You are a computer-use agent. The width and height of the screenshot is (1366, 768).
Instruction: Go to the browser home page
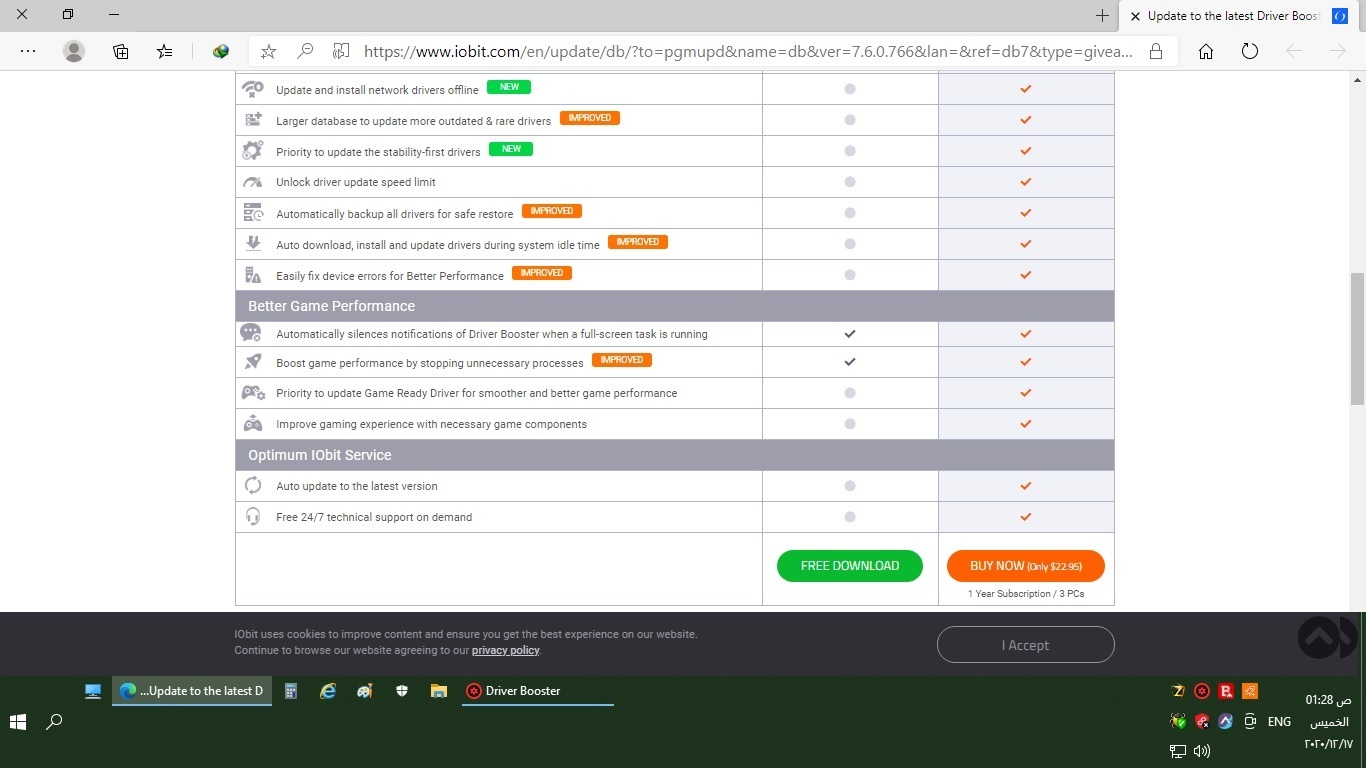[x=1206, y=51]
